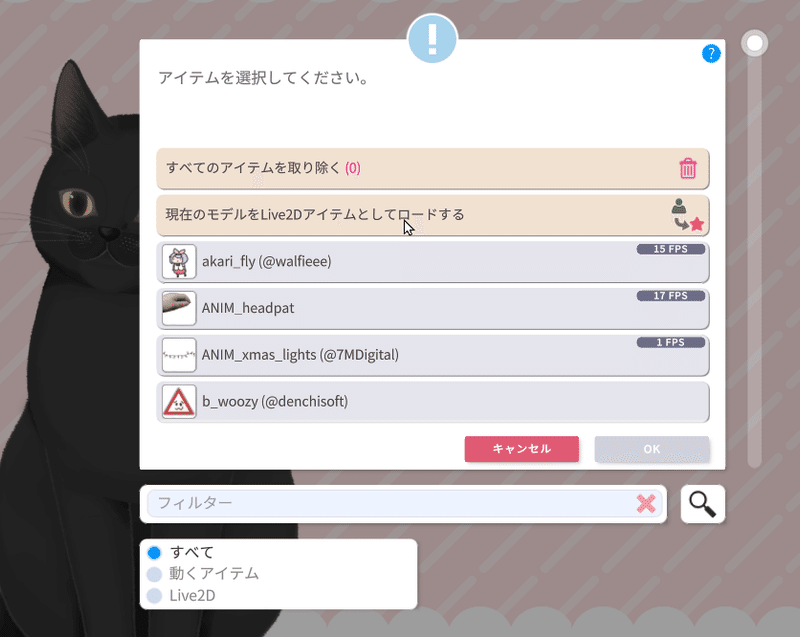The width and height of the screenshot is (800, 637).
Task: Select the すべて radio option
Action: tap(154, 552)
